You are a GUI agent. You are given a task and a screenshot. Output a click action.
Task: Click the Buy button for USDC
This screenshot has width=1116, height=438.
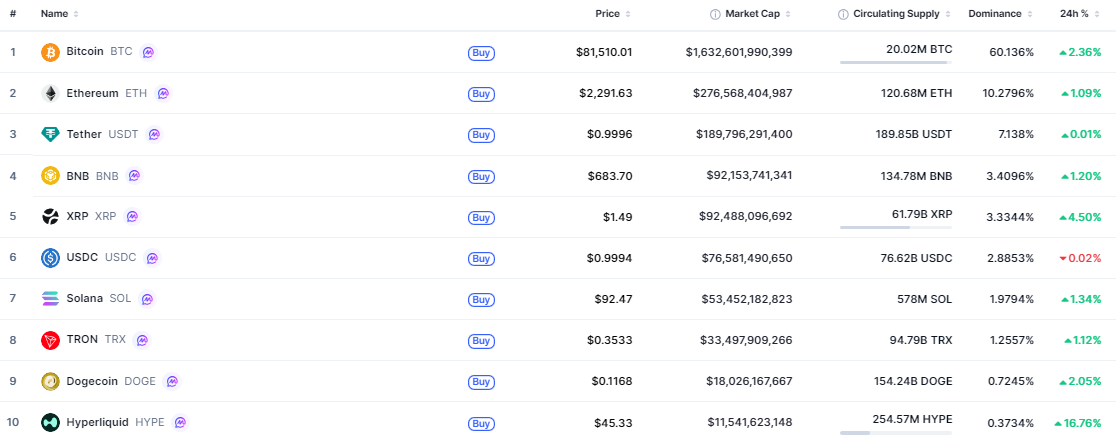coord(481,259)
